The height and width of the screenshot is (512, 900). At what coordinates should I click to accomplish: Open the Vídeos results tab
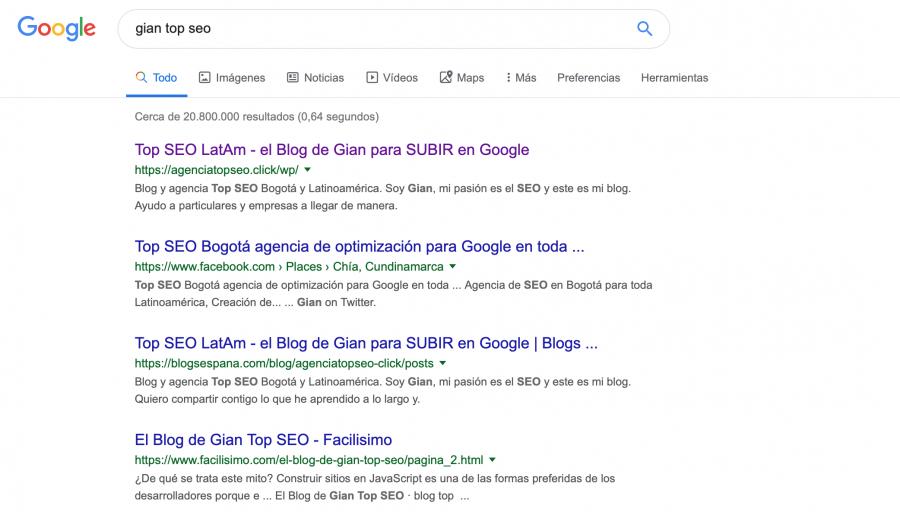click(392, 78)
